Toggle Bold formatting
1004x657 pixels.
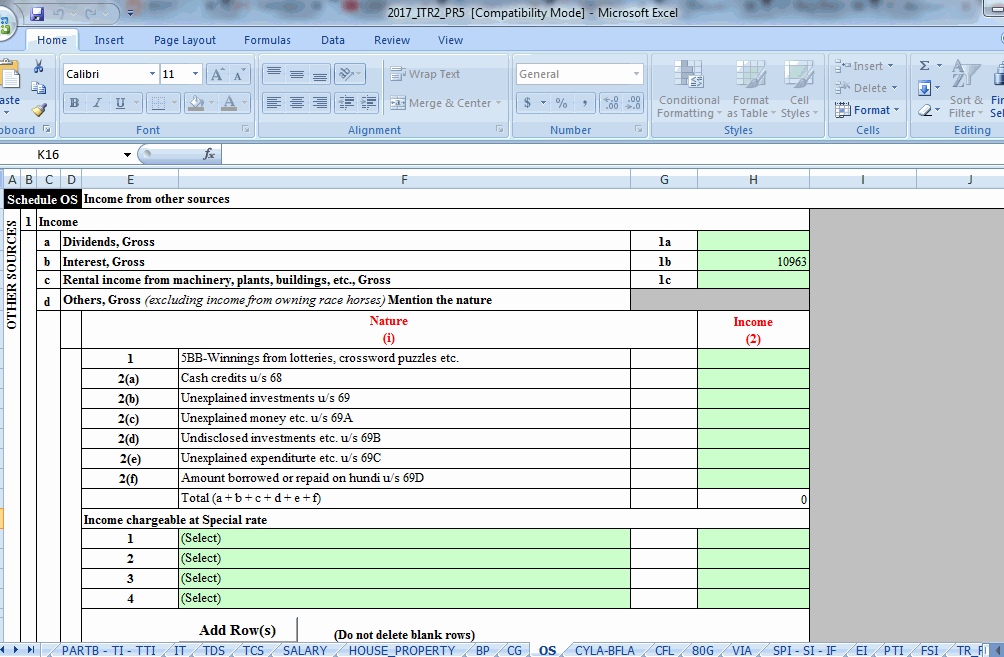(74, 102)
